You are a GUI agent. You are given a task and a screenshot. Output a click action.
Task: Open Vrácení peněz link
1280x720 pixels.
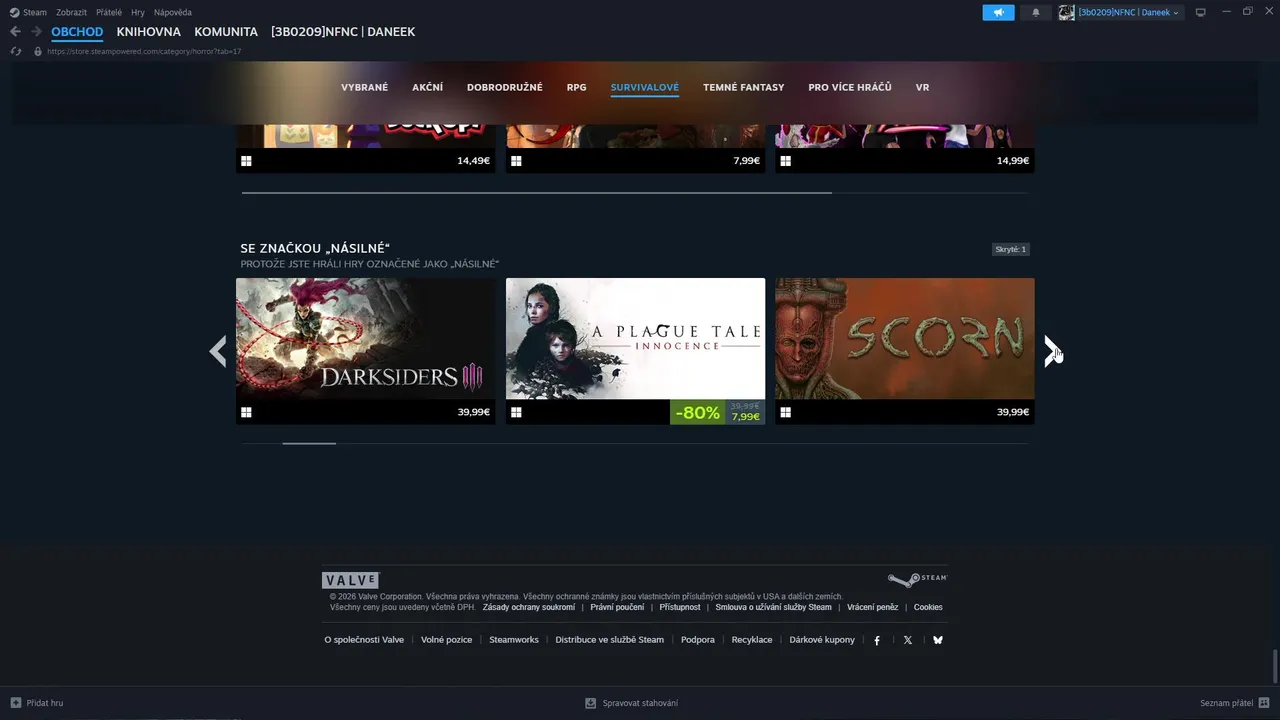(x=872, y=607)
